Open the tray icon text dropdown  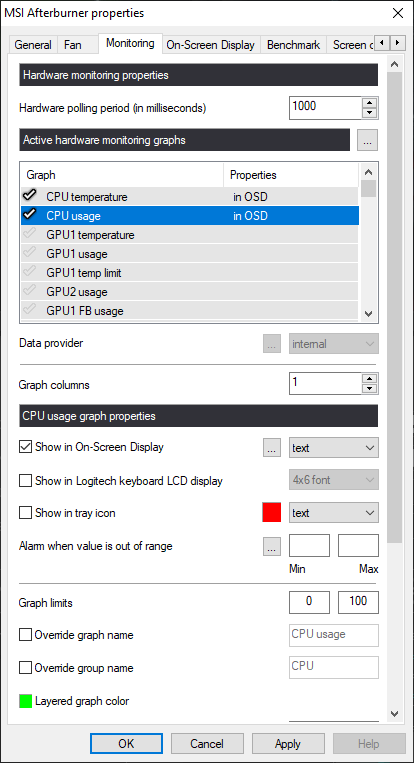[334, 513]
